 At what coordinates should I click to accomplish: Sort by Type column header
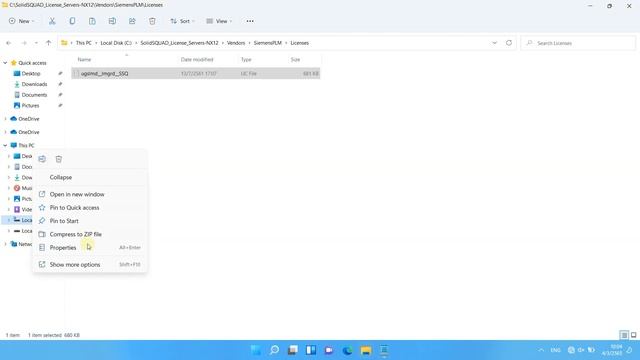246,60
